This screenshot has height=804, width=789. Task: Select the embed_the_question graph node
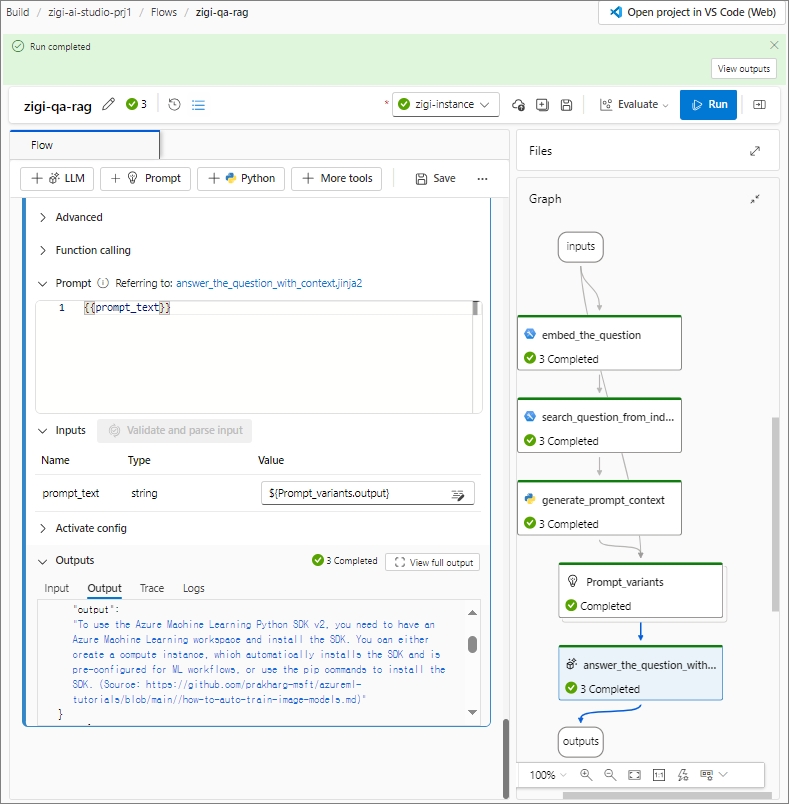point(599,343)
